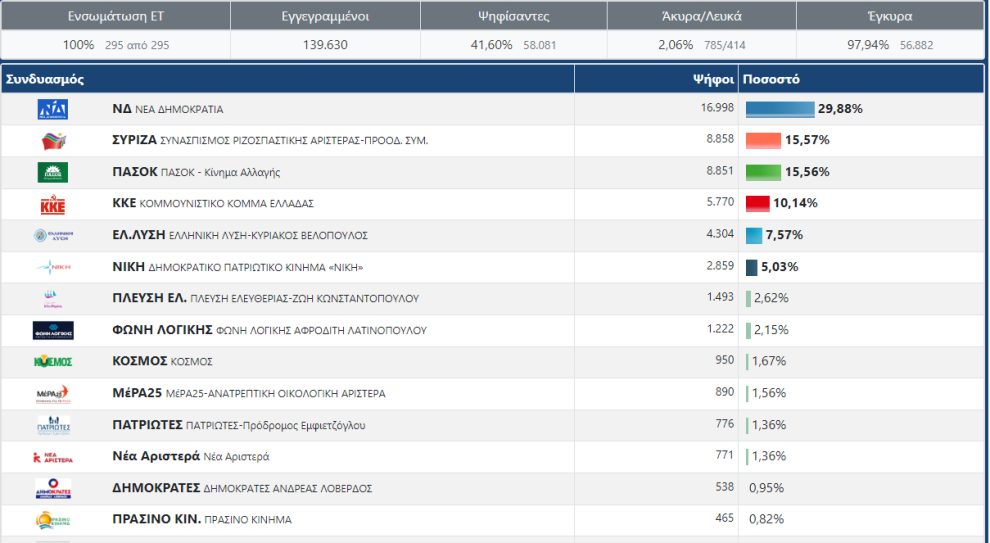Click the ΔΗΜΟΚΡΑΤΕΣ party logo
The height and width of the screenshot is (543, 990).
tap(52, 488)
